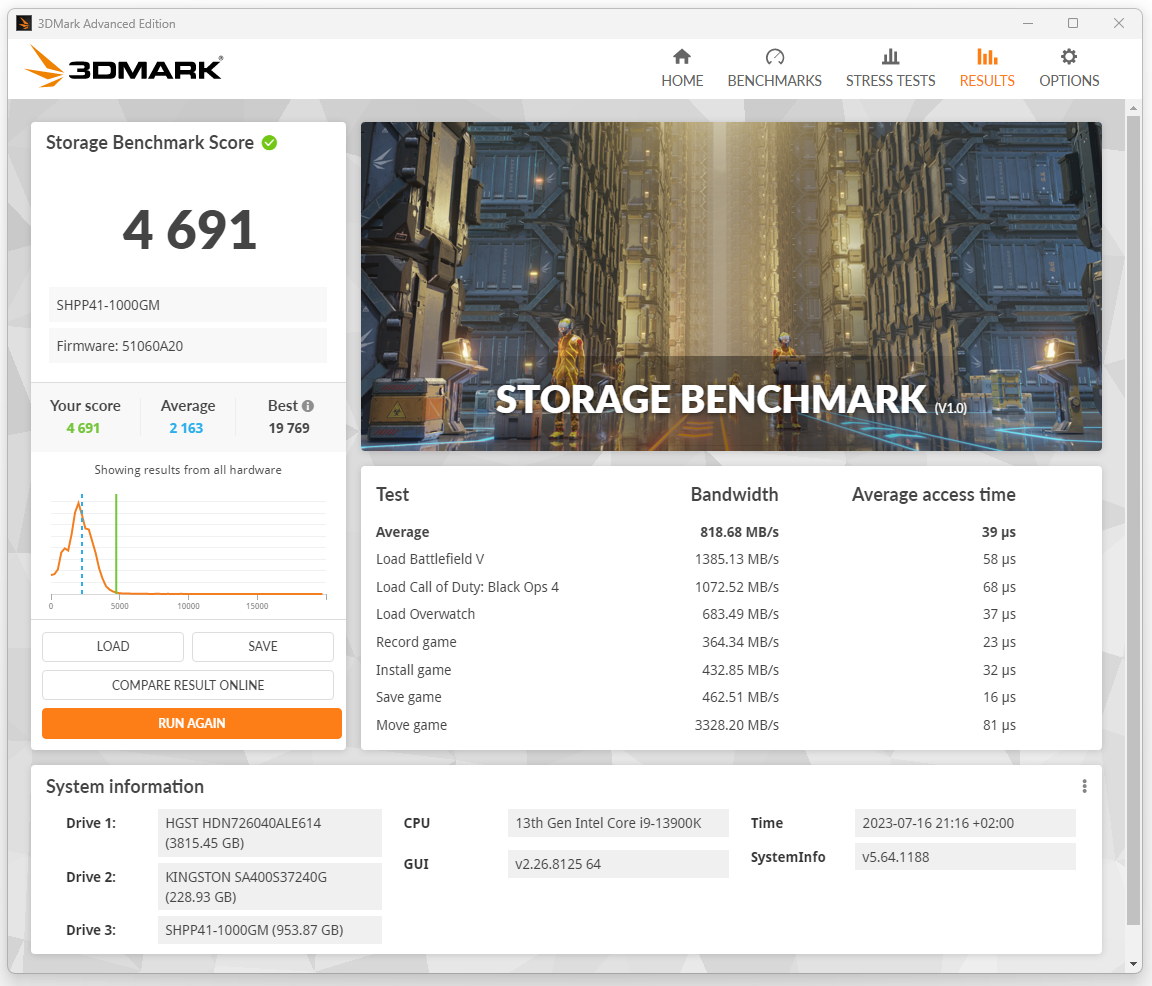The width and height of the screenshot is (1152, 986).
Task: Click the GUI version v2.26.8125 64
Action: pos(618,864)
